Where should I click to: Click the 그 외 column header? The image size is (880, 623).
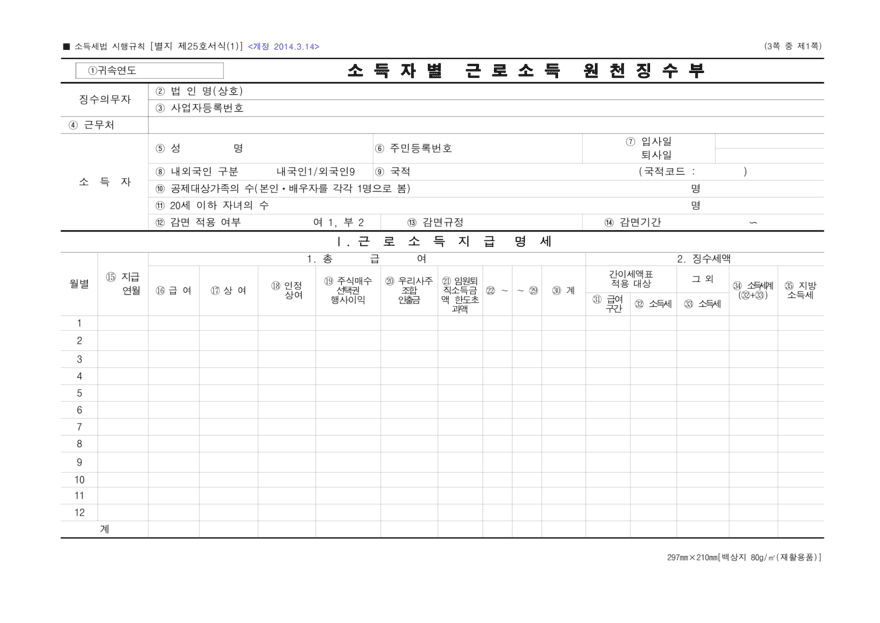click(x=702, y=279)
